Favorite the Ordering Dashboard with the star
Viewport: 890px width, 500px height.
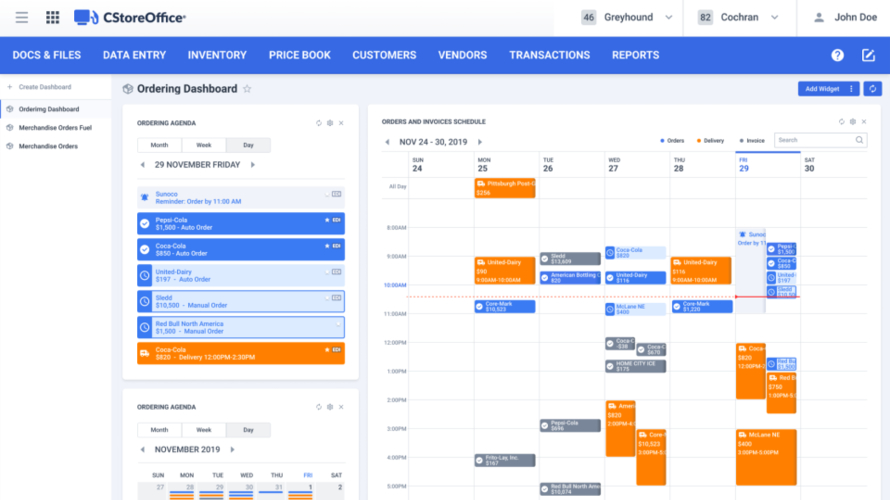pos(247,89)
